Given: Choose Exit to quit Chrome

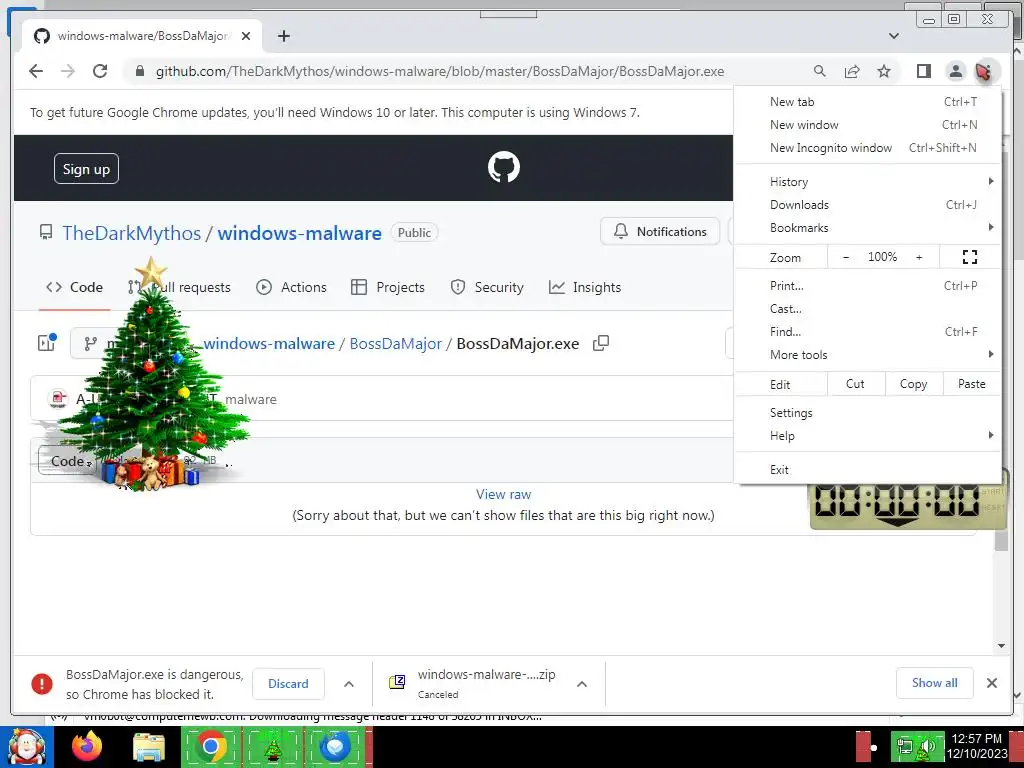Looking at the screenshot, I should coord(867,470).
